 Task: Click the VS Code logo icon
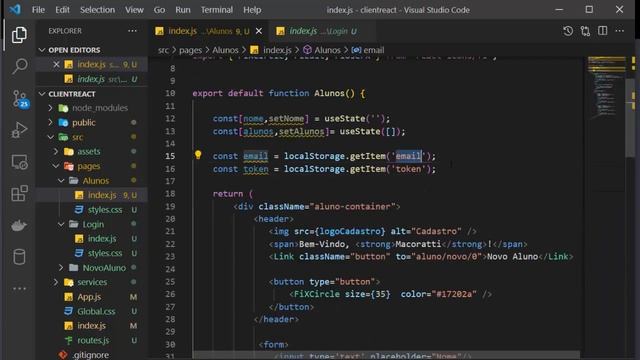[15, 9]
